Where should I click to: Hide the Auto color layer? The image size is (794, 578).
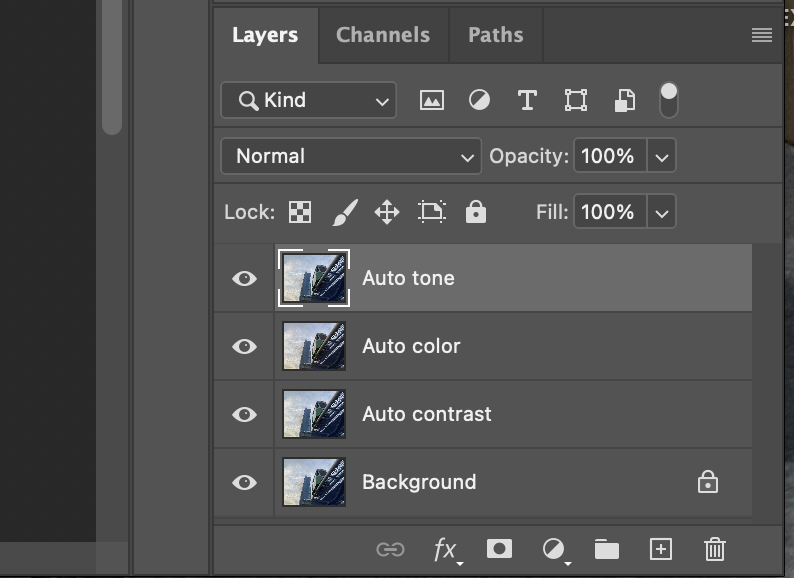[244, 346]
